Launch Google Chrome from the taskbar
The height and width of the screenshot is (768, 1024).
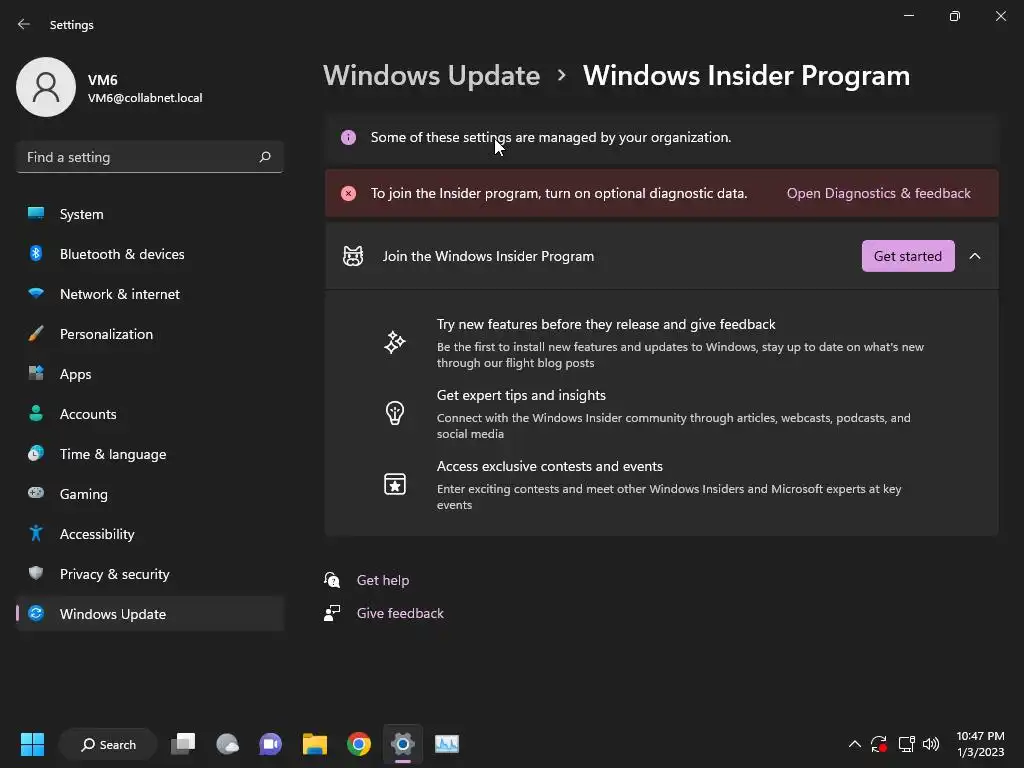359,744
